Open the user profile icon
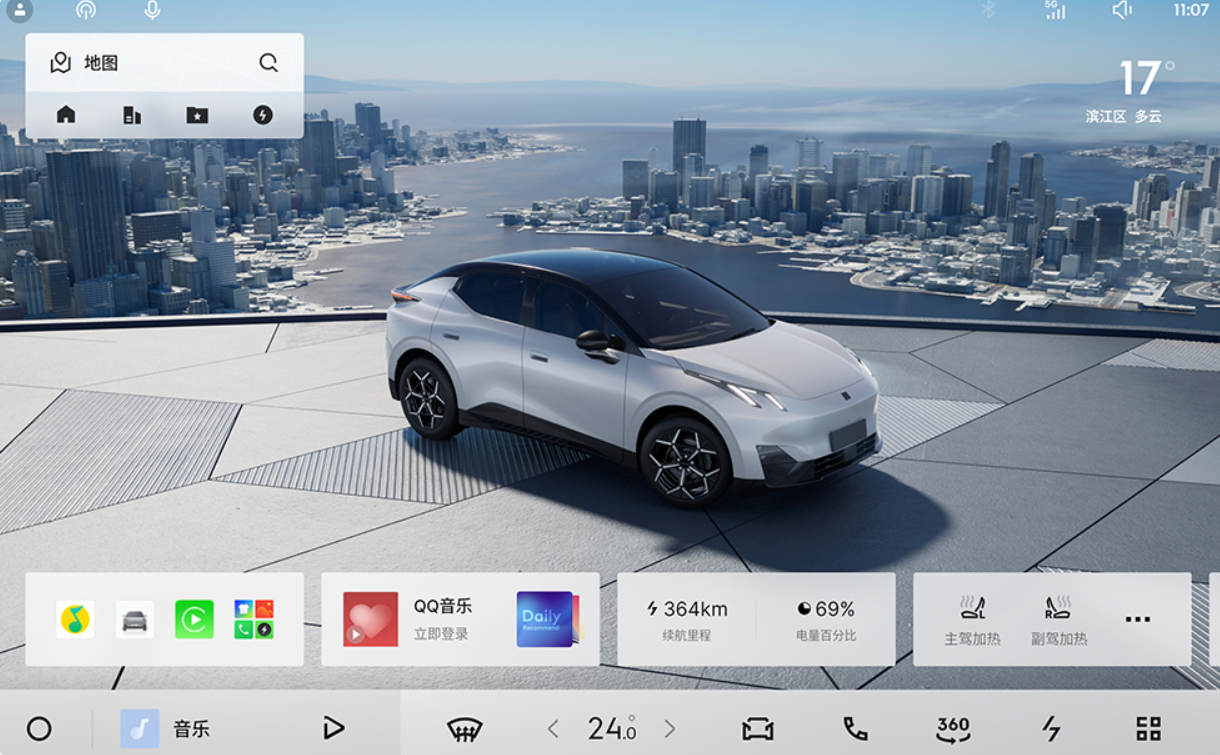Image resolution: width=1220 pixels, height=755 pixels. click(19, 10)
